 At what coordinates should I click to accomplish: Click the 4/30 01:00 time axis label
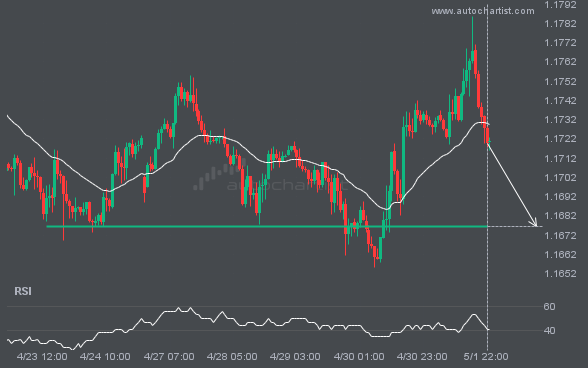tap(359, 356)
